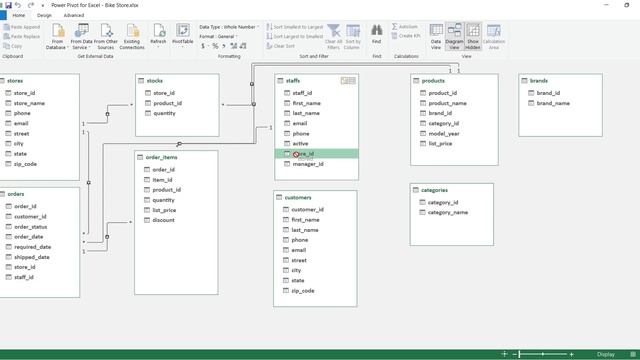
Task: Zoom out with minus button
Action: 514,354
